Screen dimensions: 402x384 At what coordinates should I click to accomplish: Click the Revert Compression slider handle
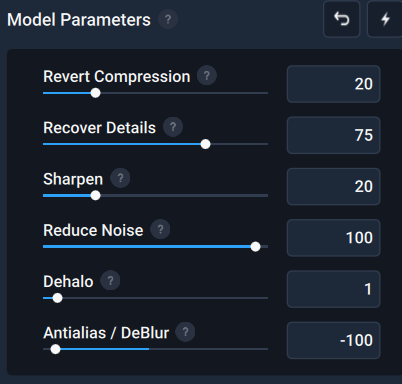coord(95,93)
